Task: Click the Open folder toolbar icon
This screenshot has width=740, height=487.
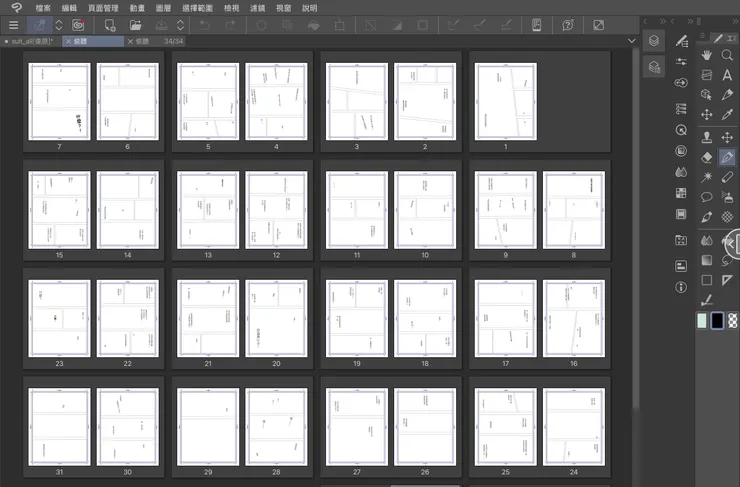Action: click(x=135, y=25)
